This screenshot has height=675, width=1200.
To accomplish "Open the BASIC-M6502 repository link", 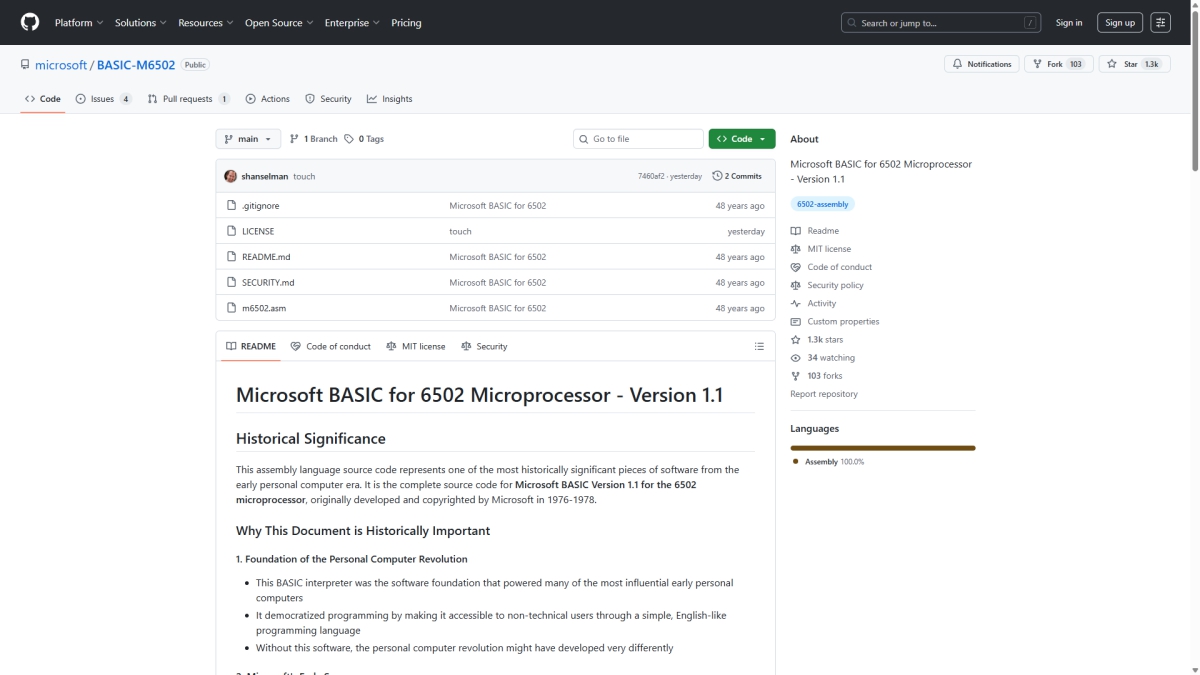I will 136,65.
